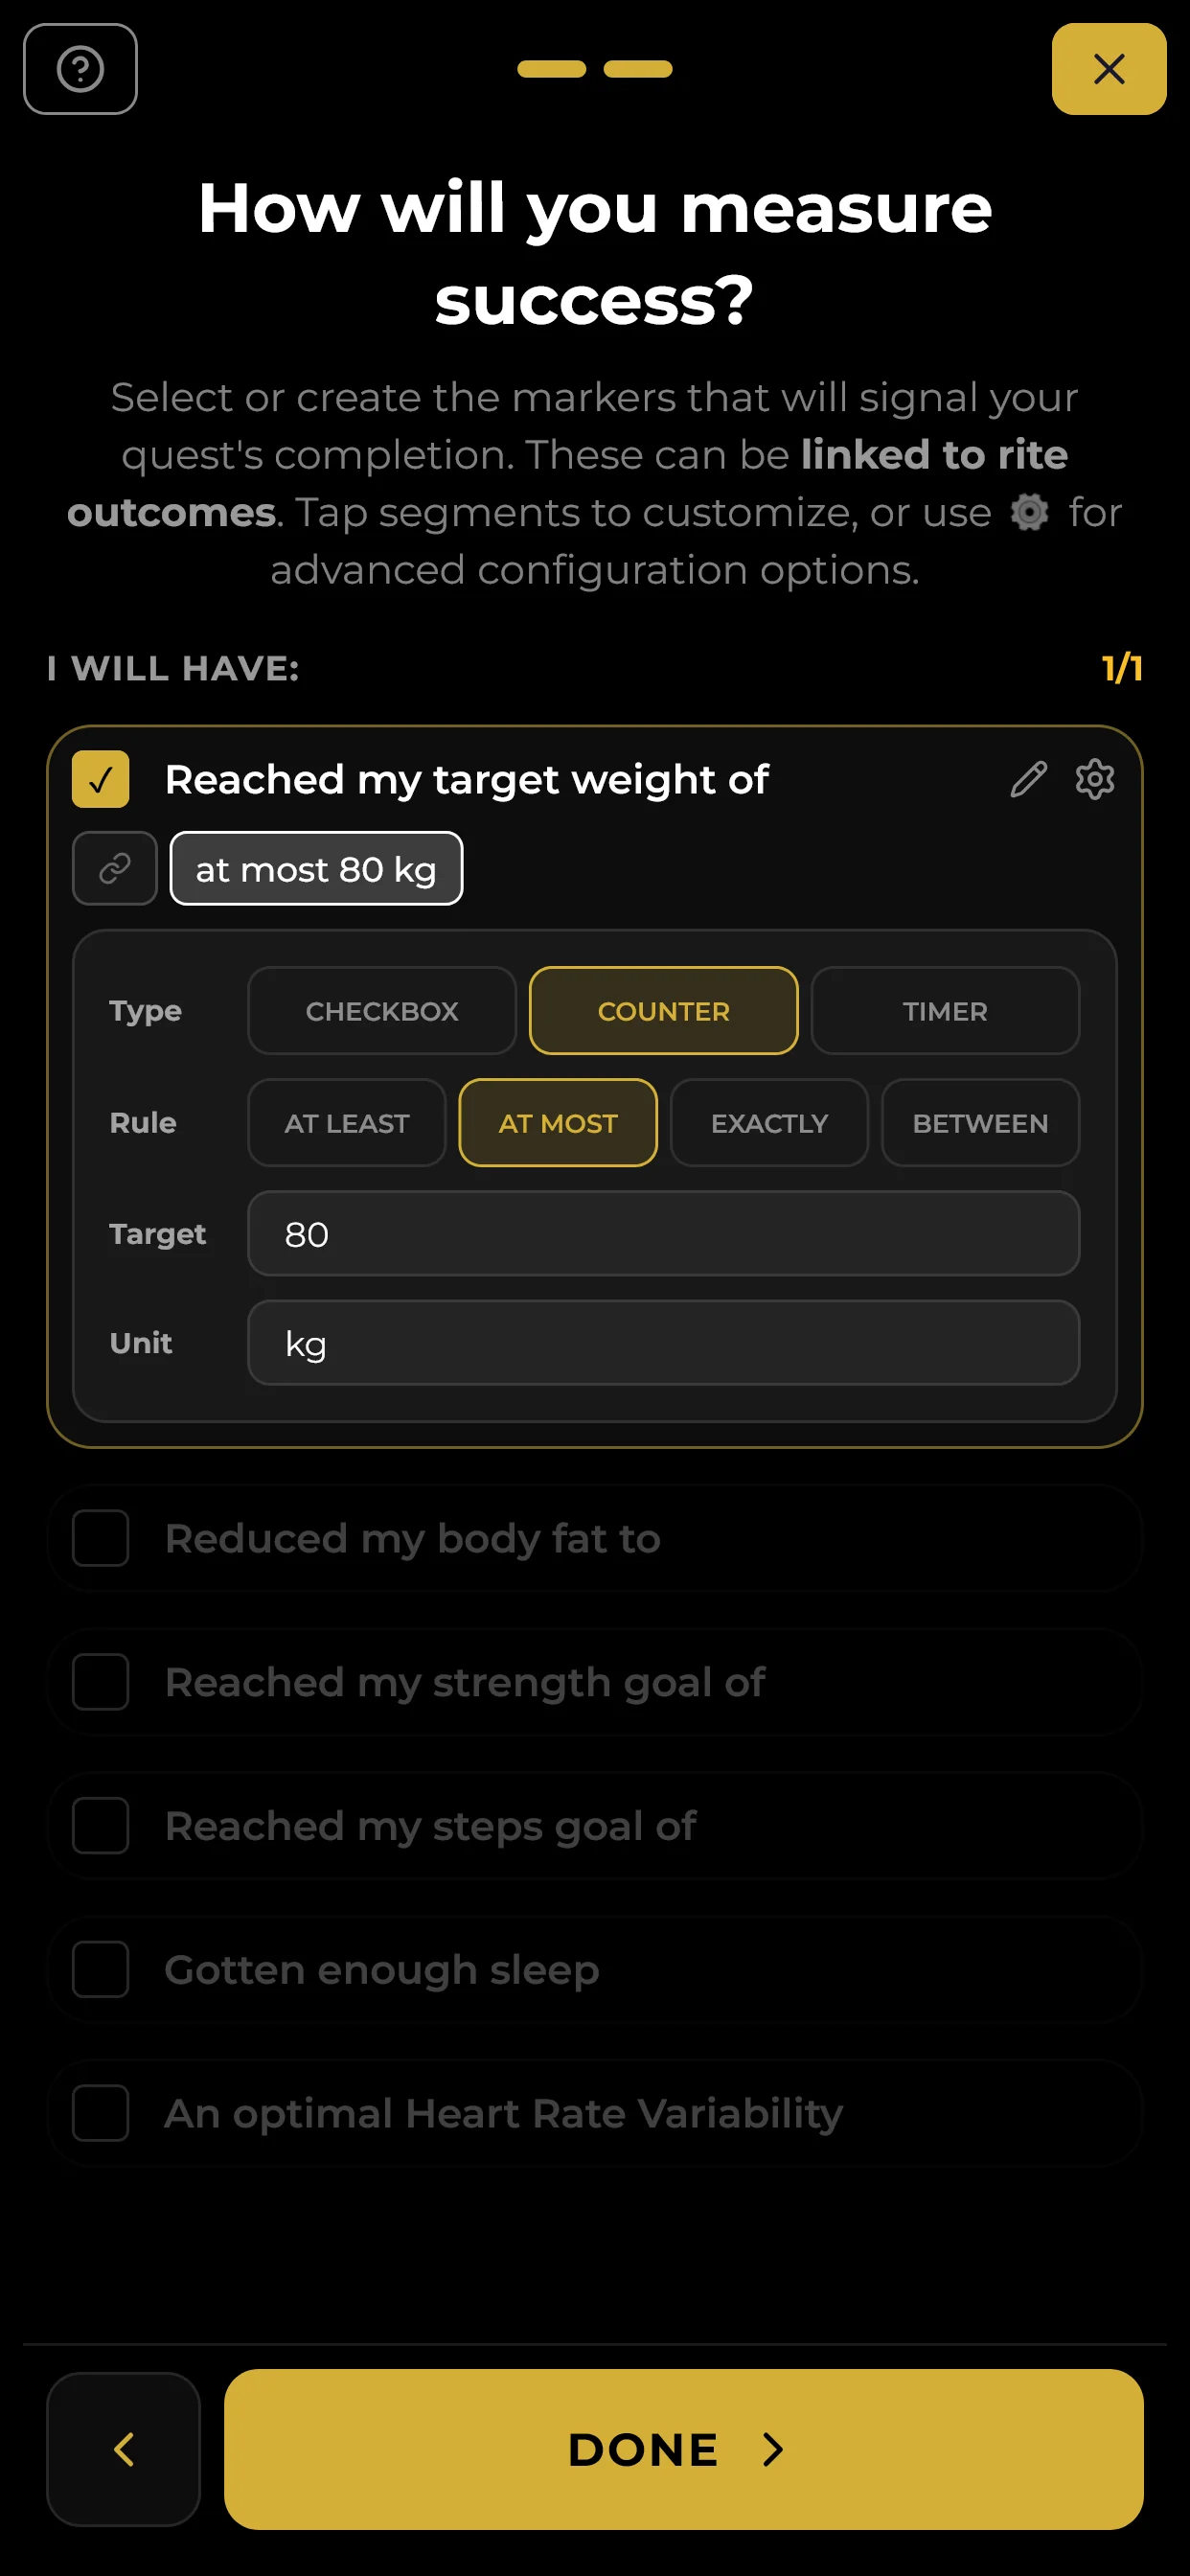Check An optimal Heart Rate Variability
The width and height of the screenshot is (1190, 2576).
(100, 2113)
